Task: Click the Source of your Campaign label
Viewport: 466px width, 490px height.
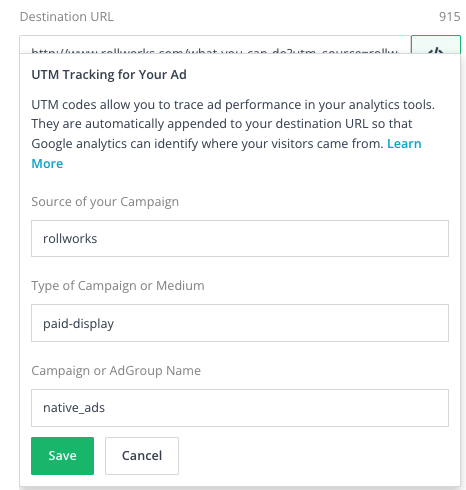Action: point(105,202)
